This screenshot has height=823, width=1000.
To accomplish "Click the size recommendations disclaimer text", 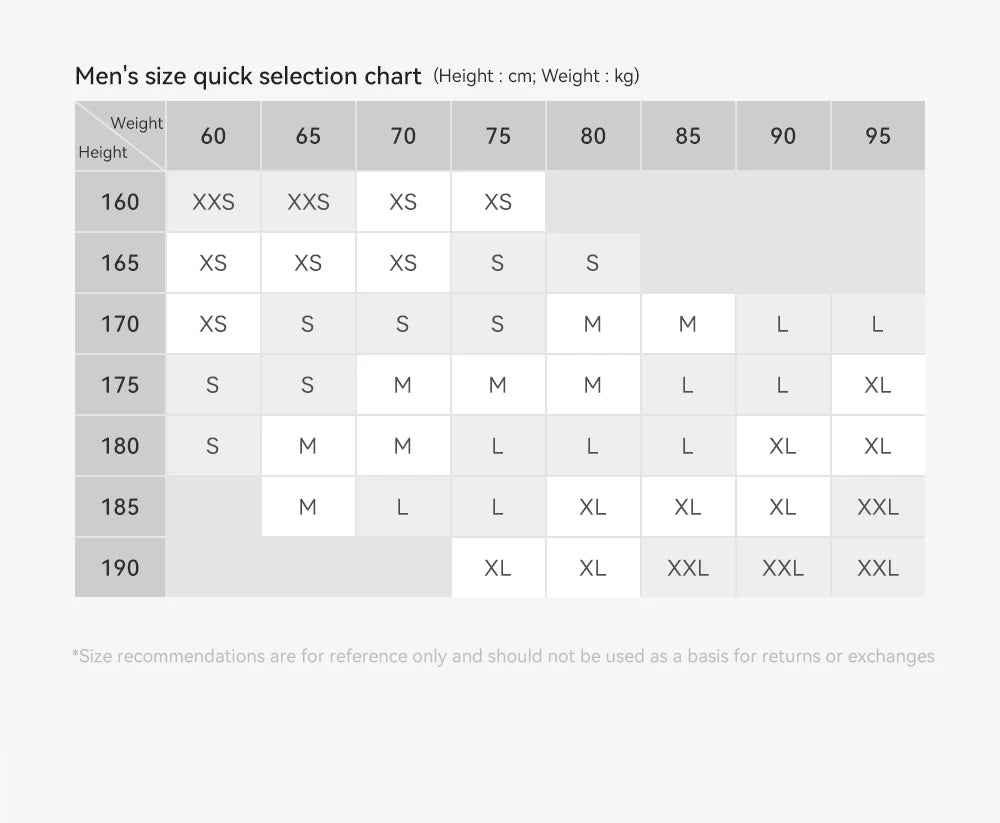I will click(503, 656).
